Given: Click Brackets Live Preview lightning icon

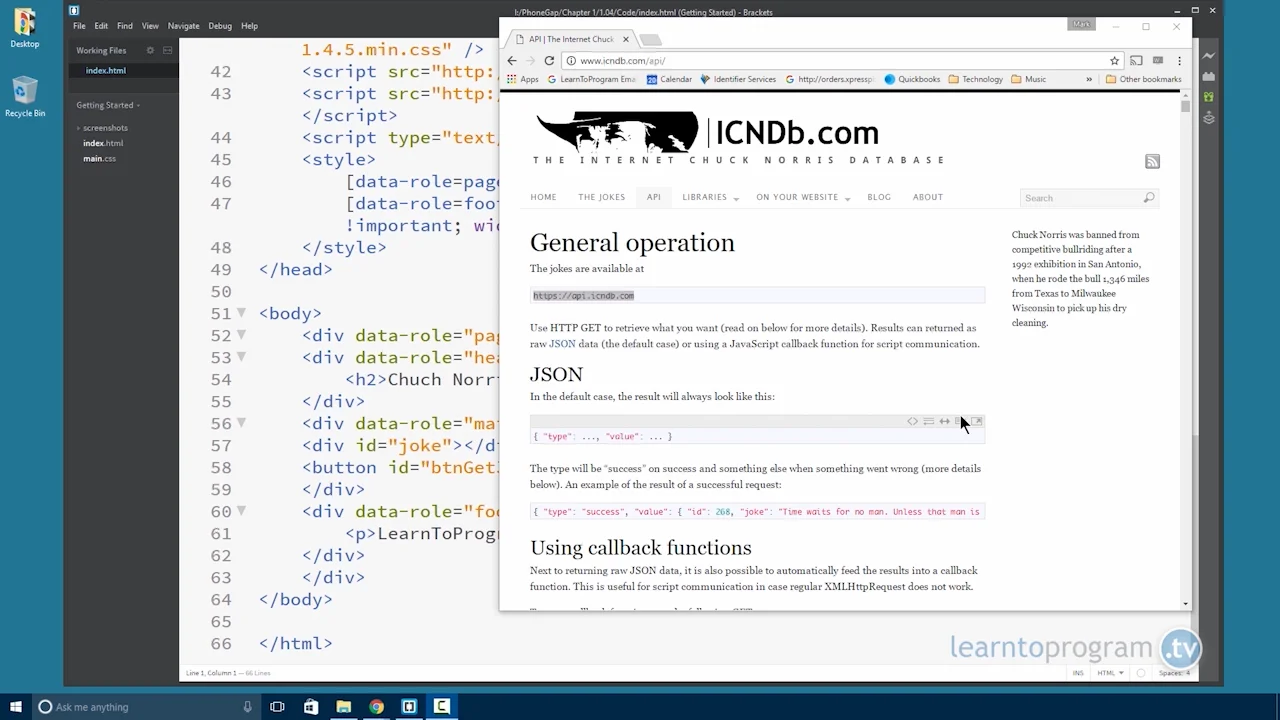Looking at the screenshot, I should [1209, 56].
